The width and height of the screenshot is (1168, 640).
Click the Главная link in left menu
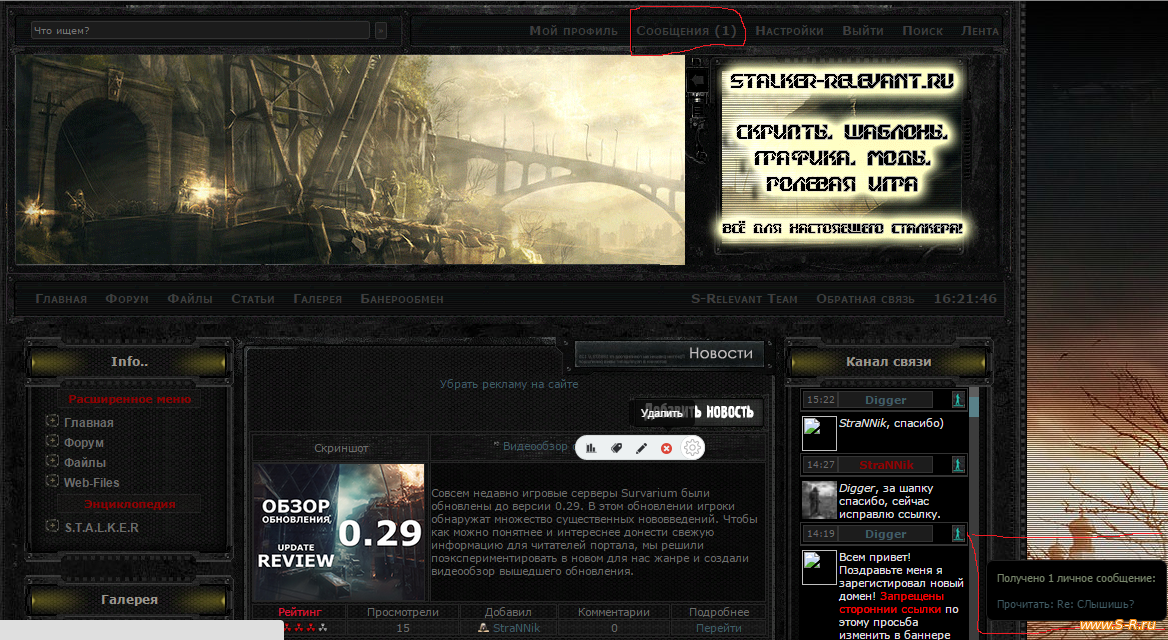(x=89, y=422)
